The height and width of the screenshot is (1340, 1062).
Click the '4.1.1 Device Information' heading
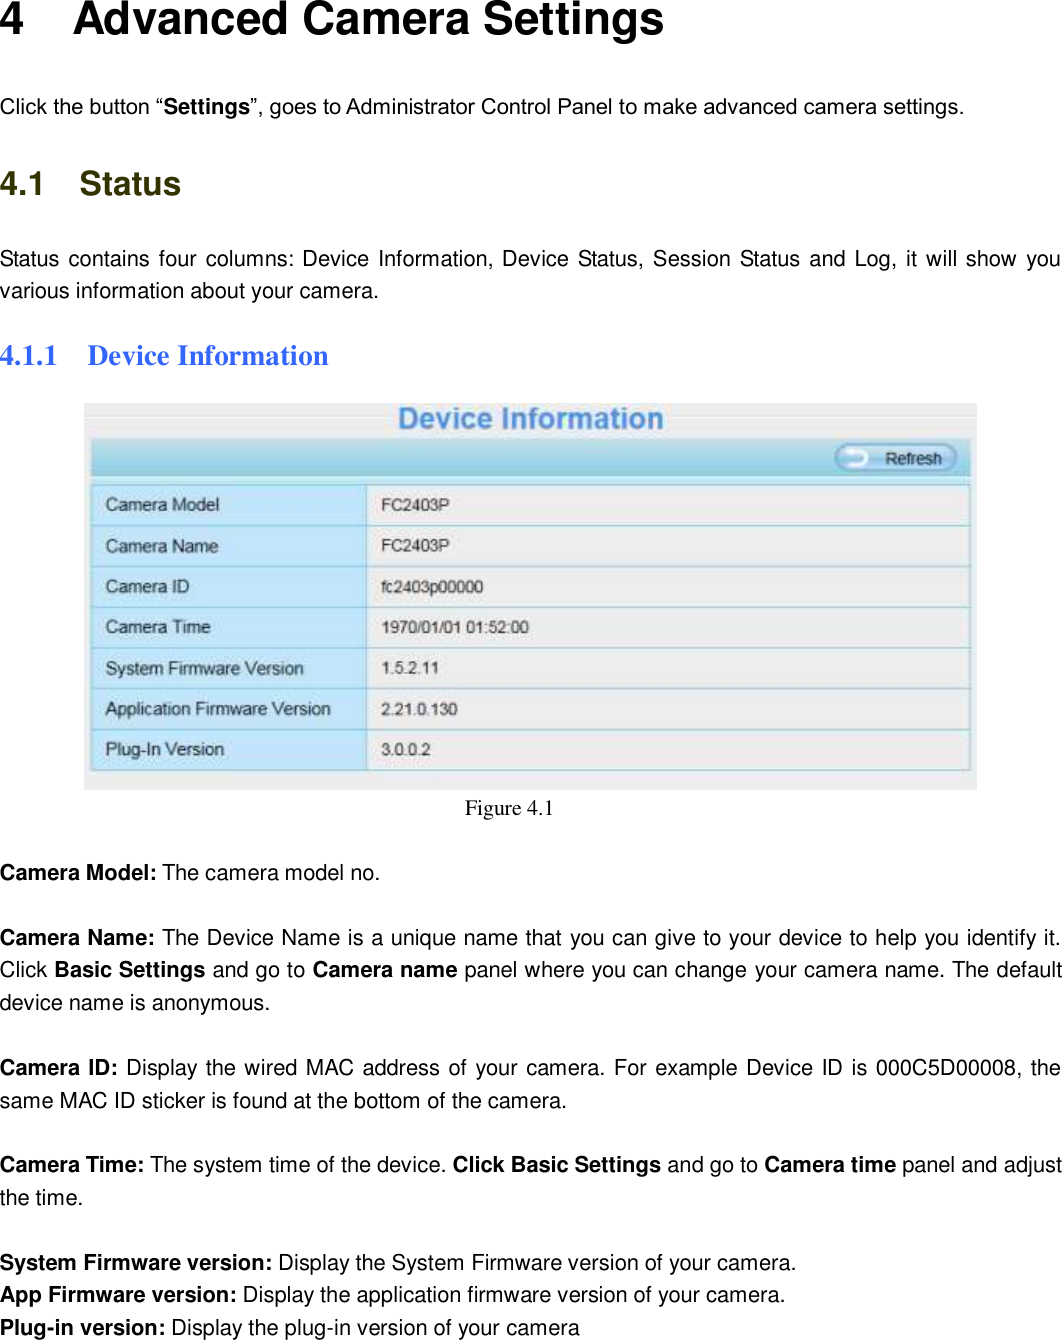tap(164, 356)
